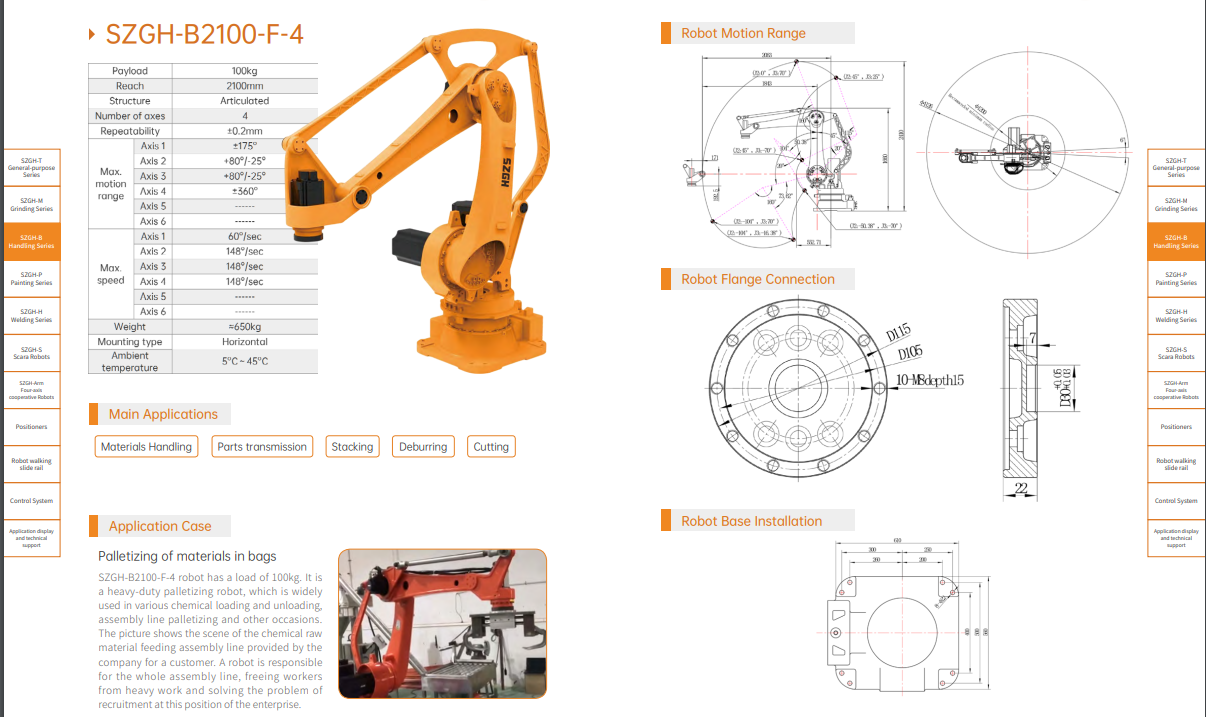
Task: Select the left-side Positioners tab
Action: pyautogui.click(x=30, y=426)
